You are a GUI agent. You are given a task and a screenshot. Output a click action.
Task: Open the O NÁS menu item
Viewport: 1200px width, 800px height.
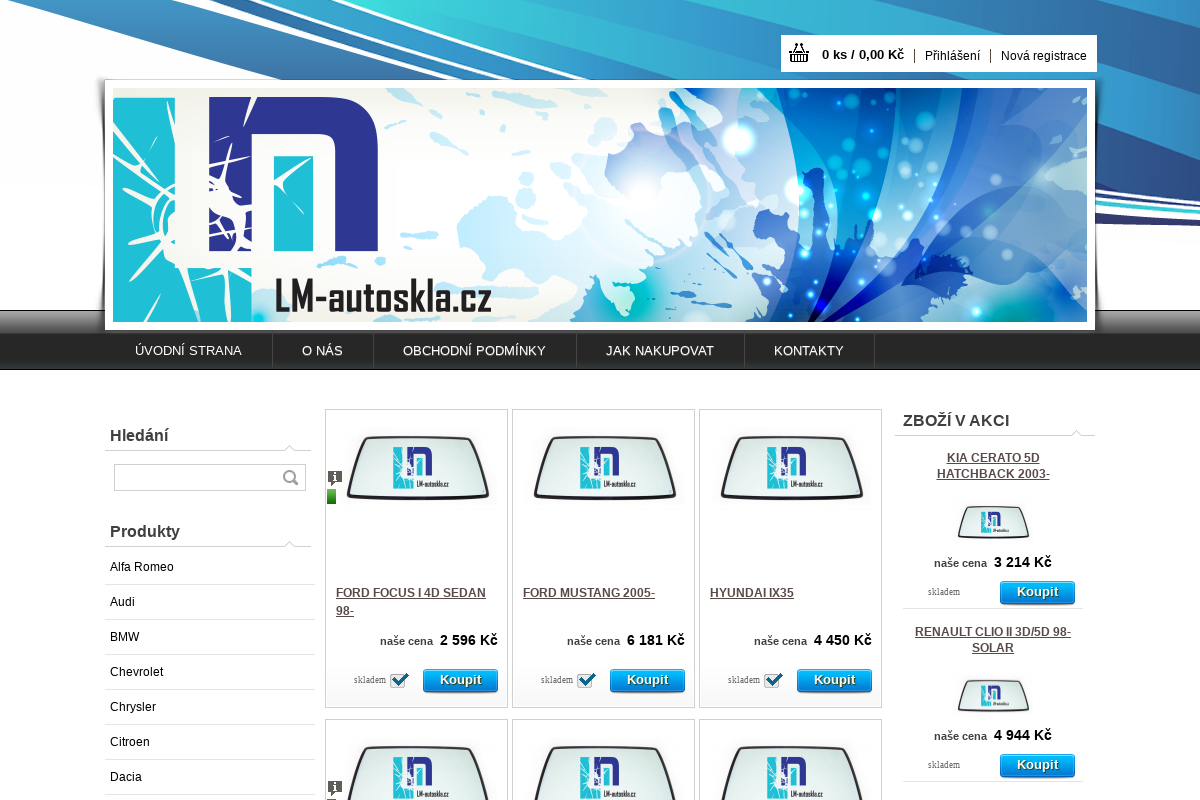(322, 350)
